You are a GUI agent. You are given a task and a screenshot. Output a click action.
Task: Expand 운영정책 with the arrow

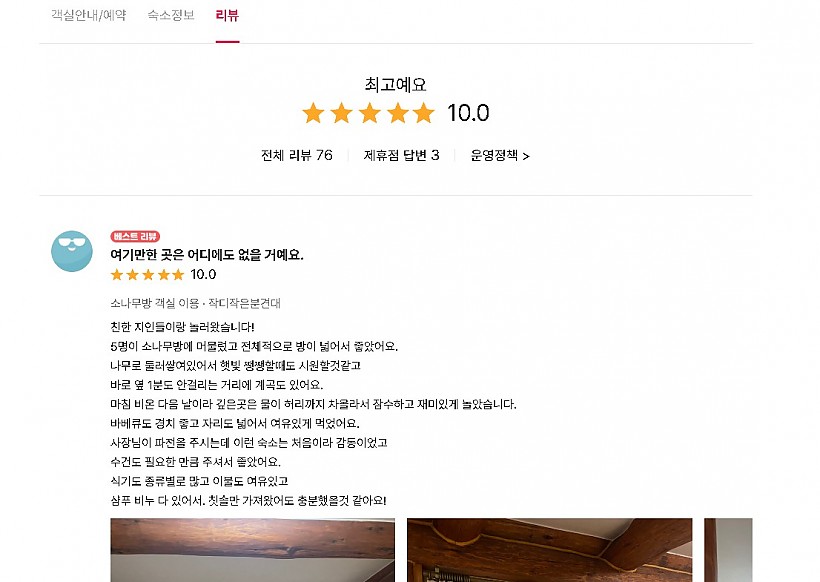(x=500, y=155)
